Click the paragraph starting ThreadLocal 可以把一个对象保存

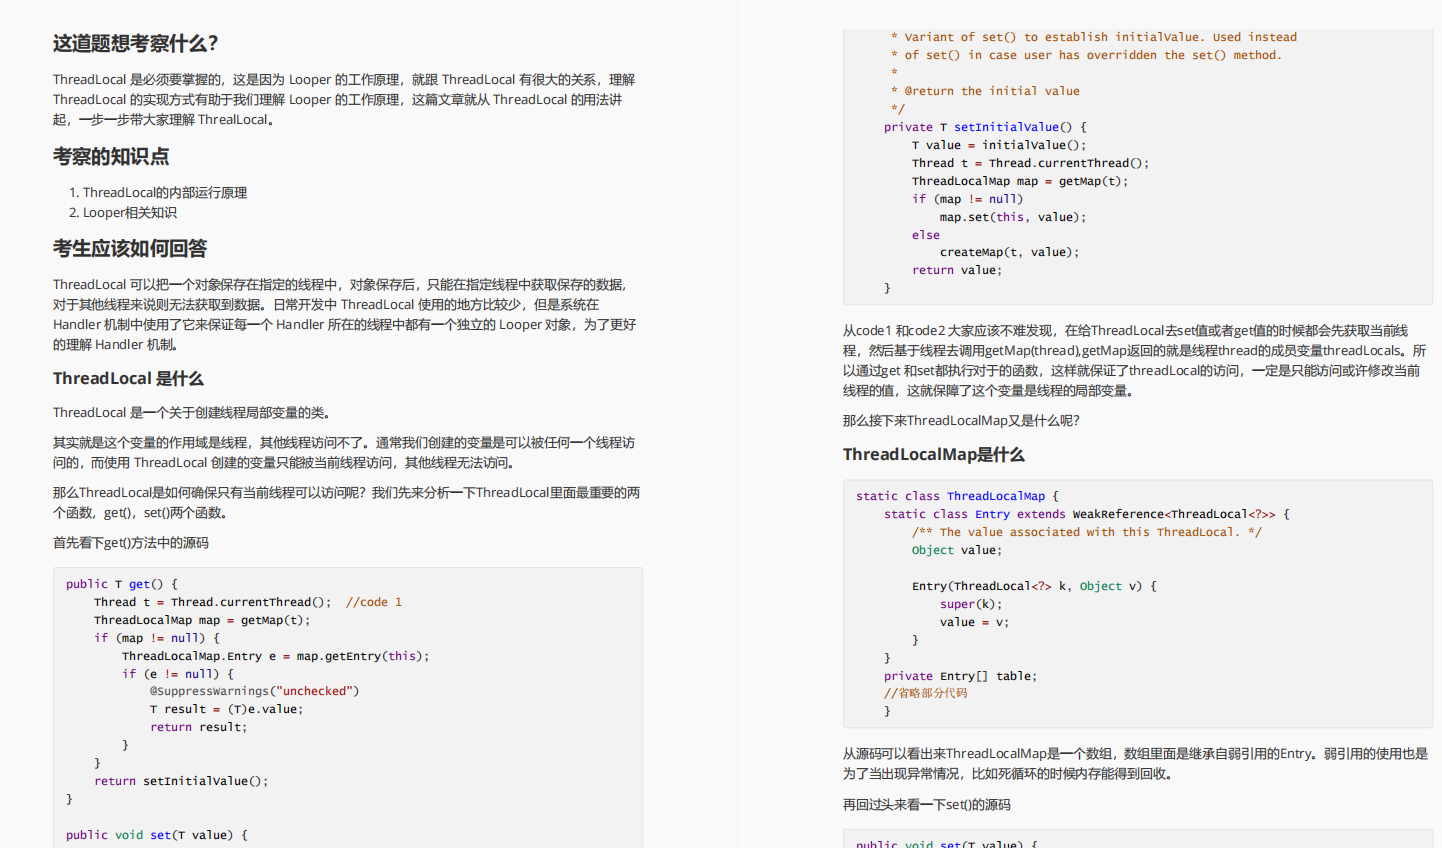tap(345, 315)
